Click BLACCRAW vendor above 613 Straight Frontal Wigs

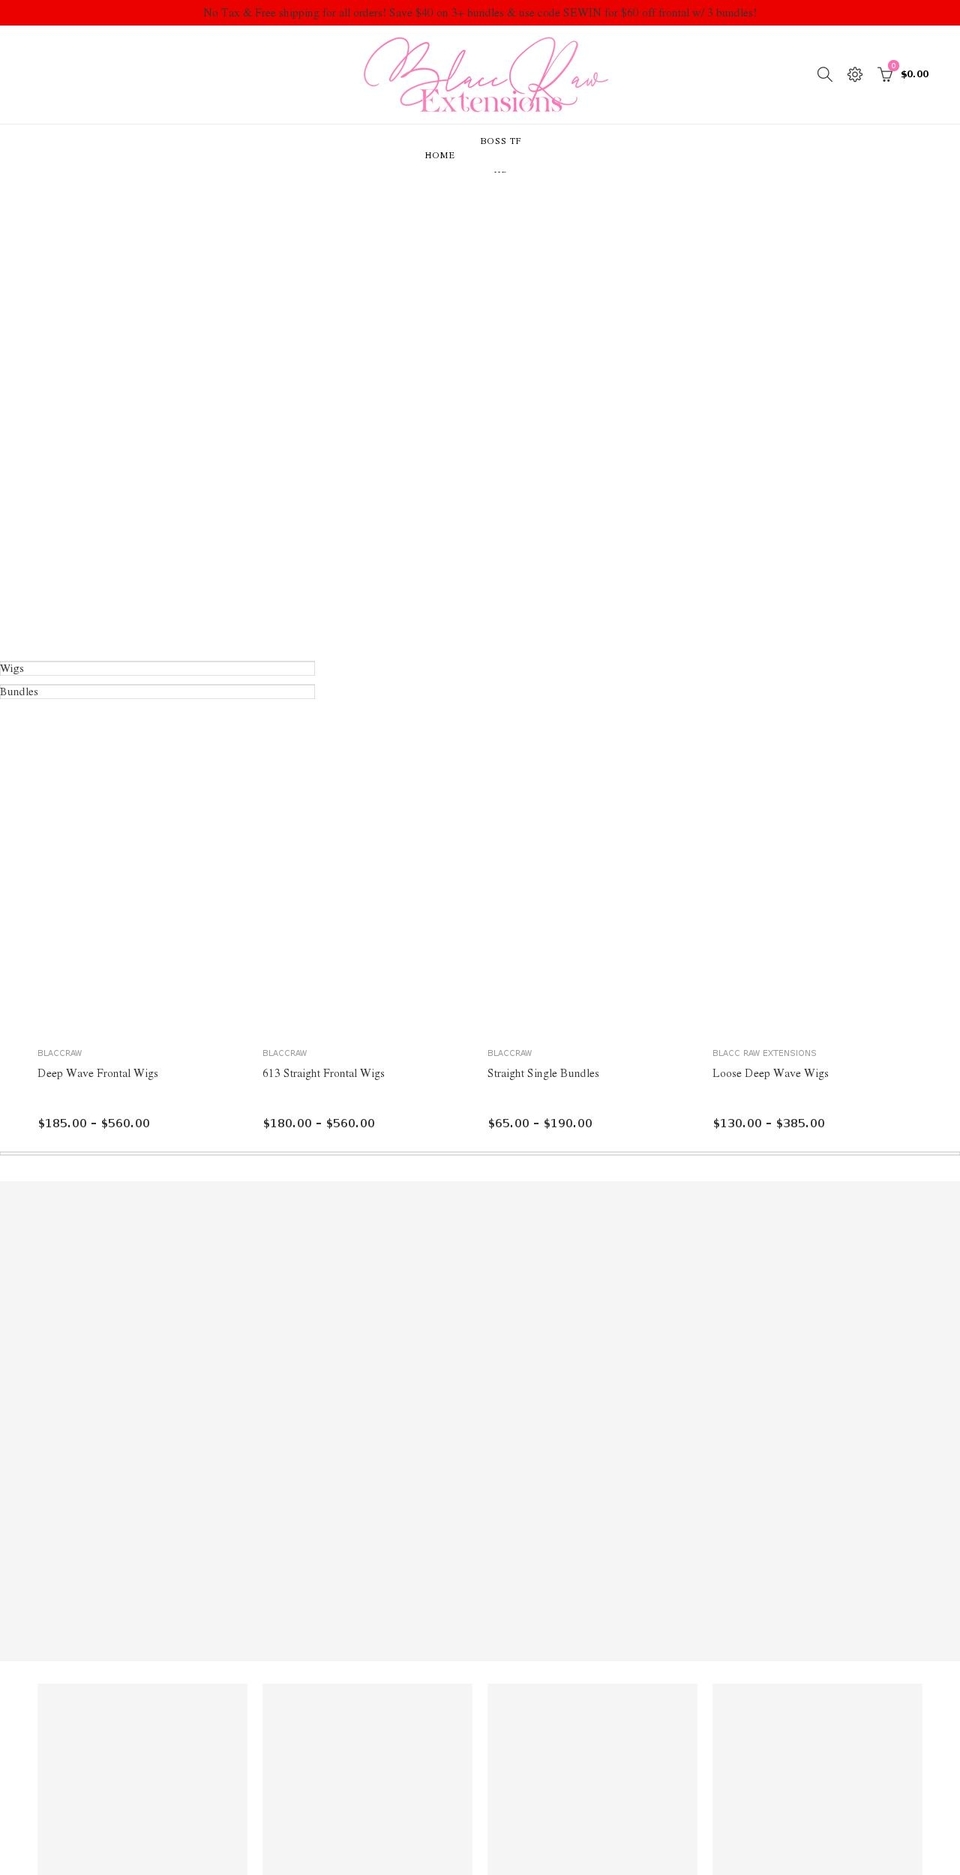(x=285, y=1053)
